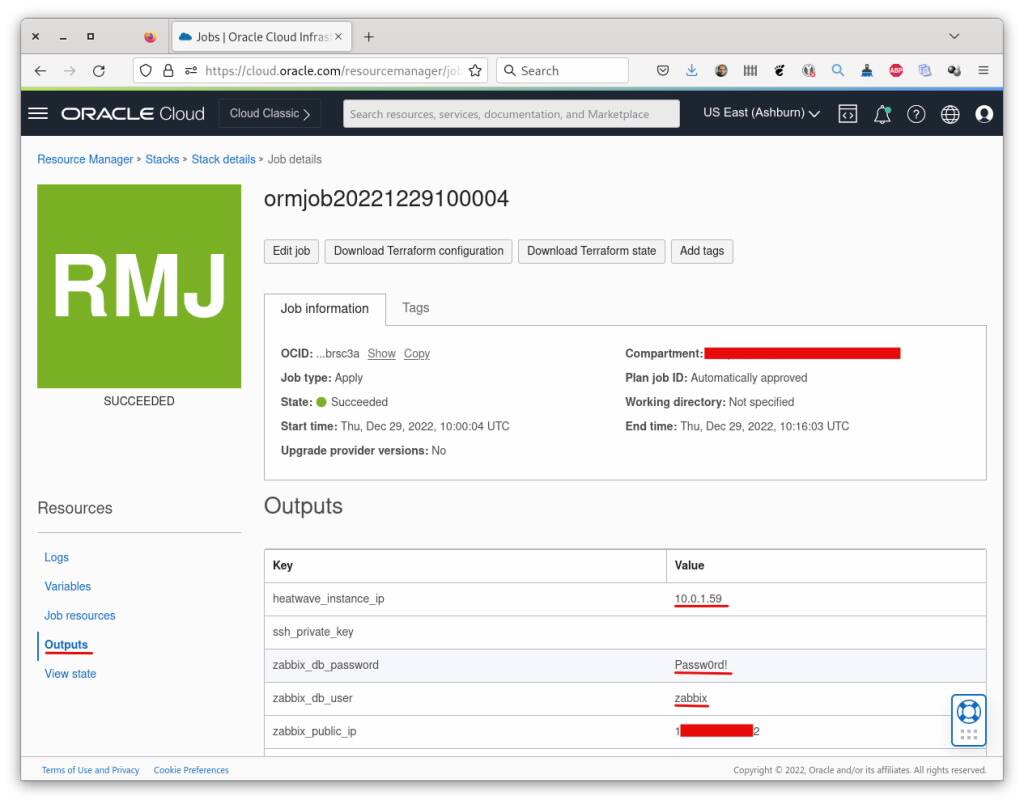Click the heatwave_instance_ip value 10.0.1.59
1024x804 pixels.
click(x=698, y=600)
